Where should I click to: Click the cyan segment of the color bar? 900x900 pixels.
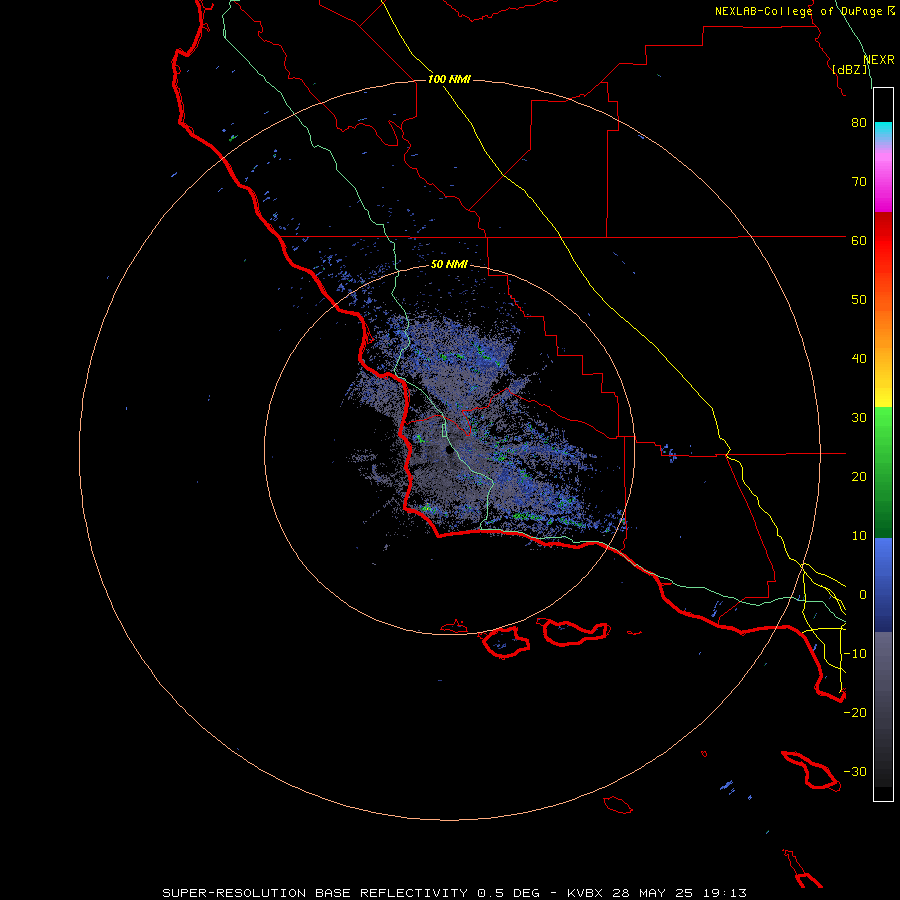point(883,131)
